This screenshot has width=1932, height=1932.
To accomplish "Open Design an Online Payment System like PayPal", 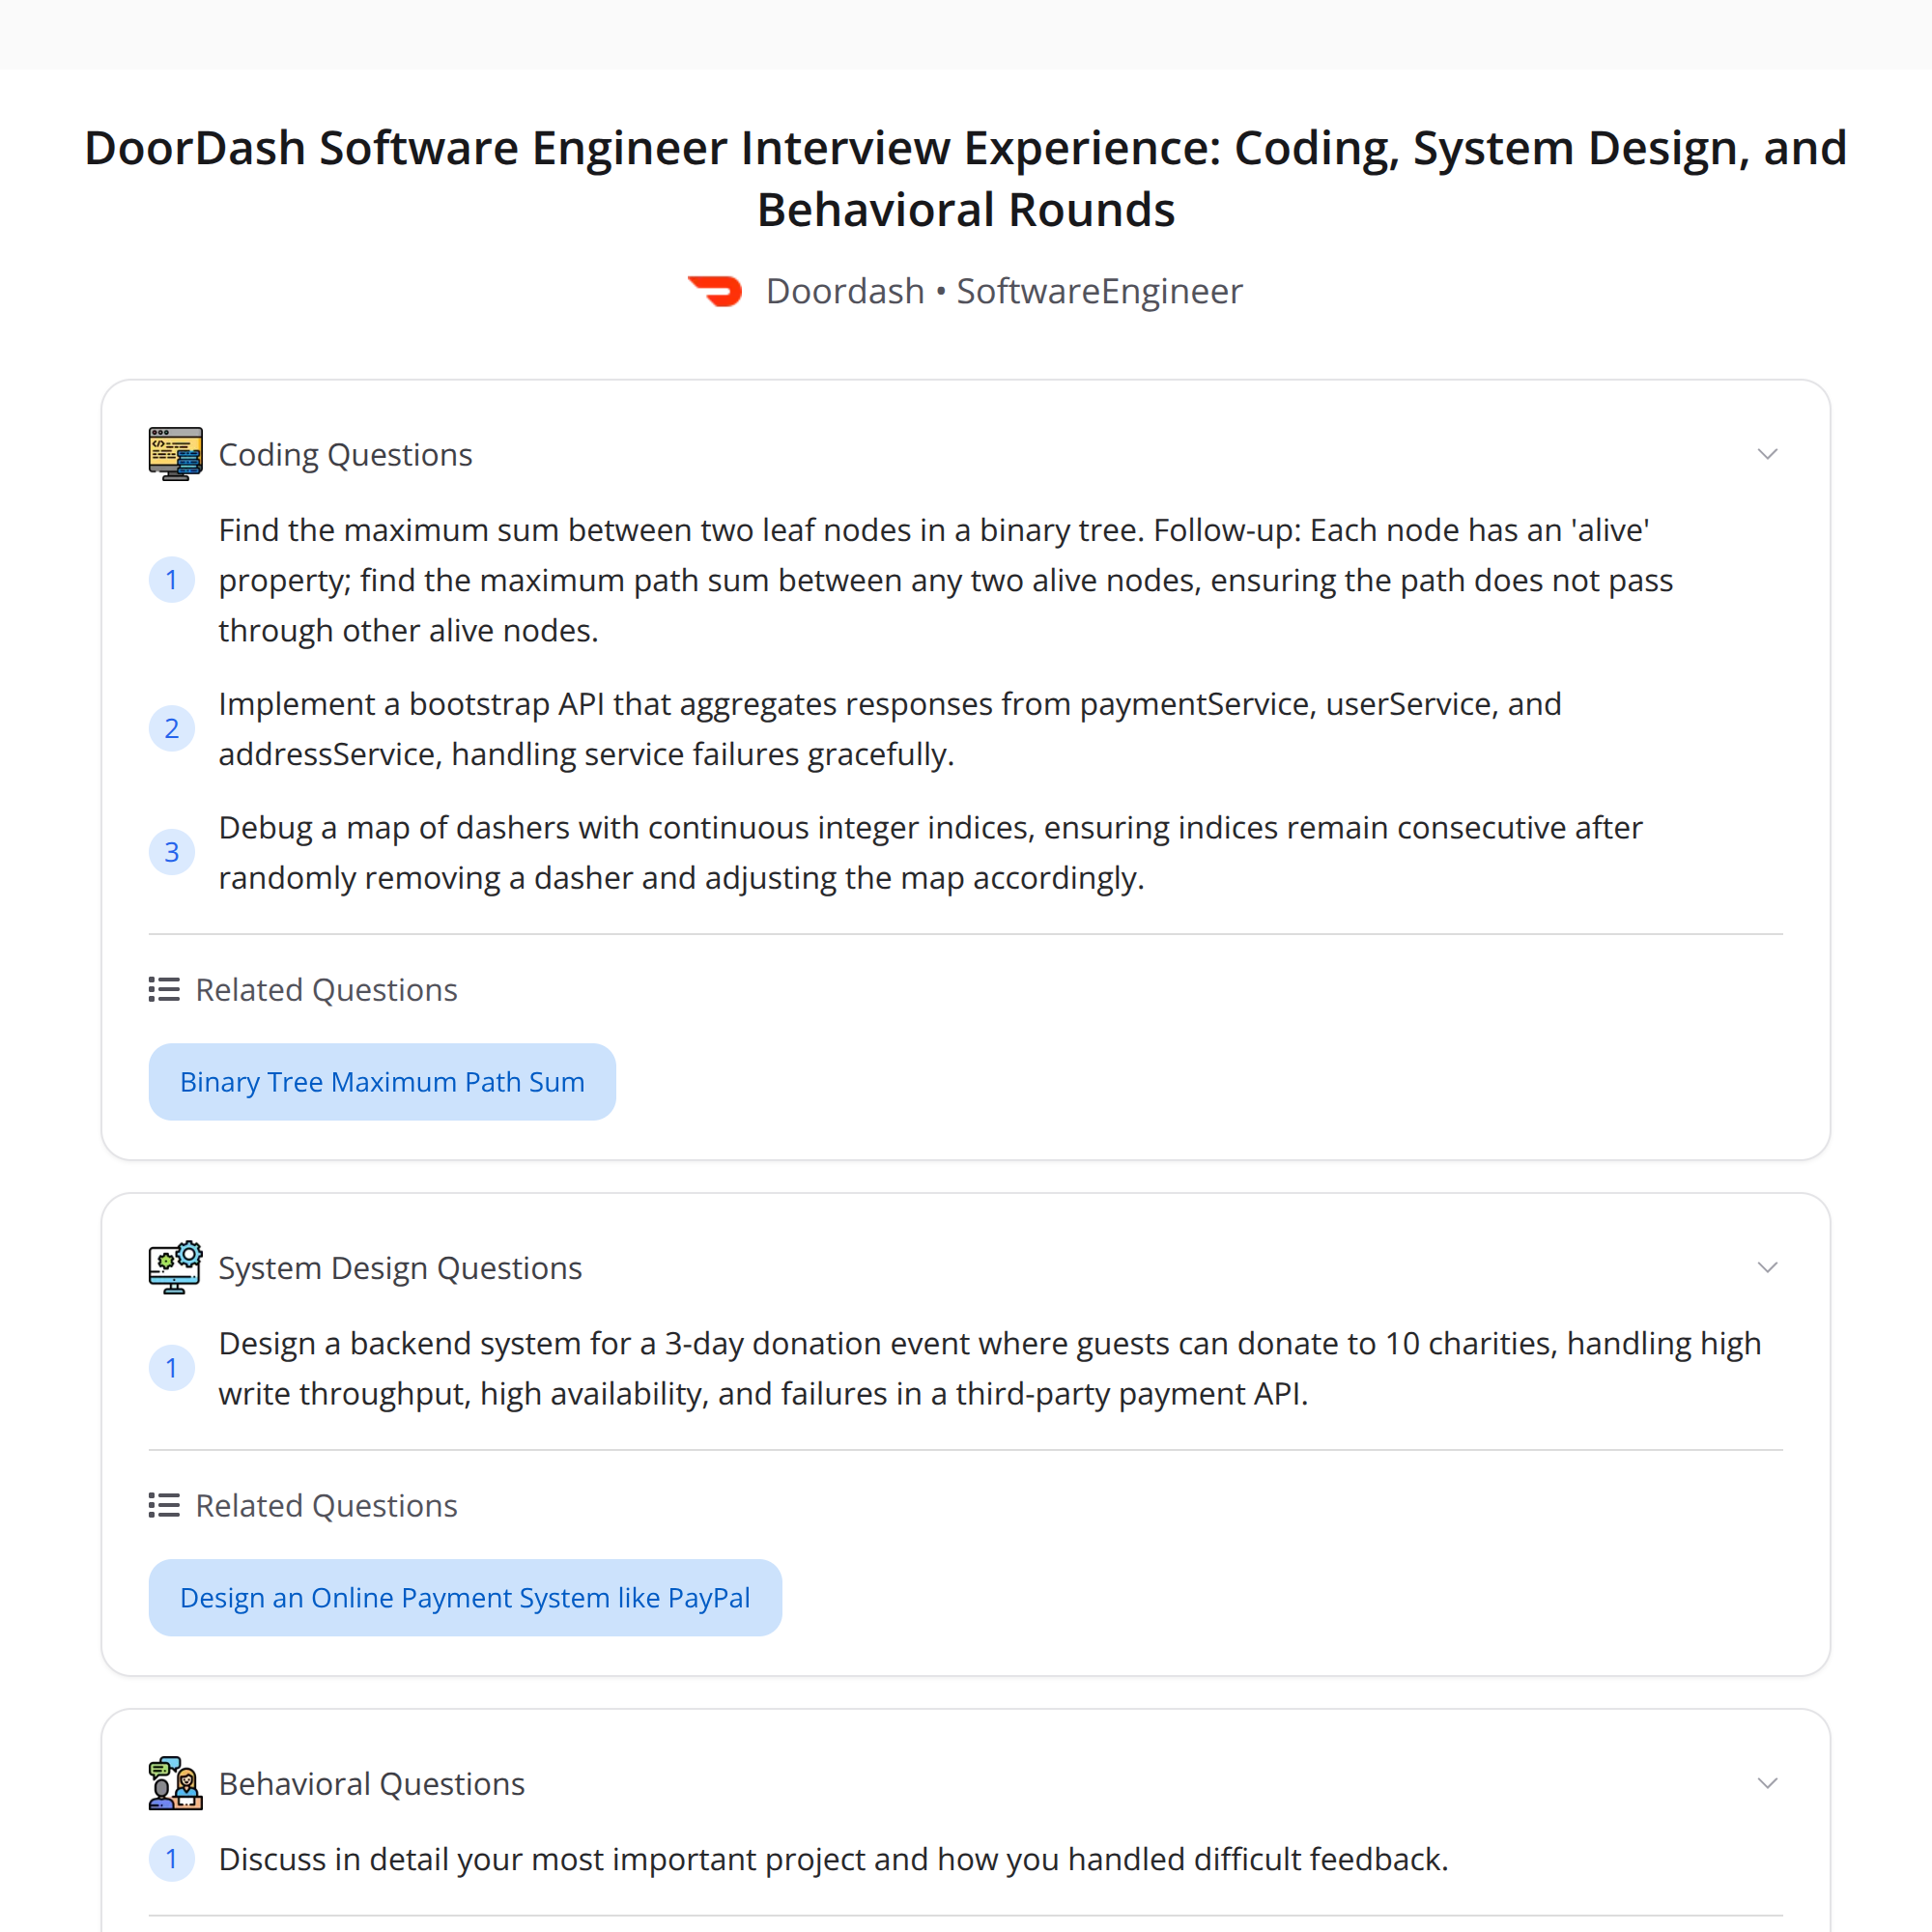I will 464,1597.
